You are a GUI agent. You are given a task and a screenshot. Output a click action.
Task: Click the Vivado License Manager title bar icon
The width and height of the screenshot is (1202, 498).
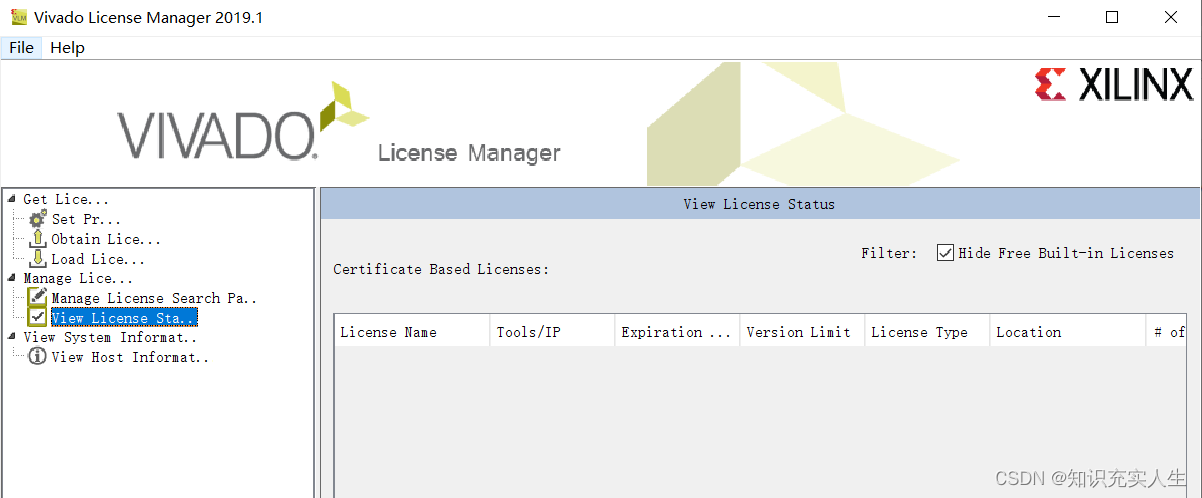19,18
